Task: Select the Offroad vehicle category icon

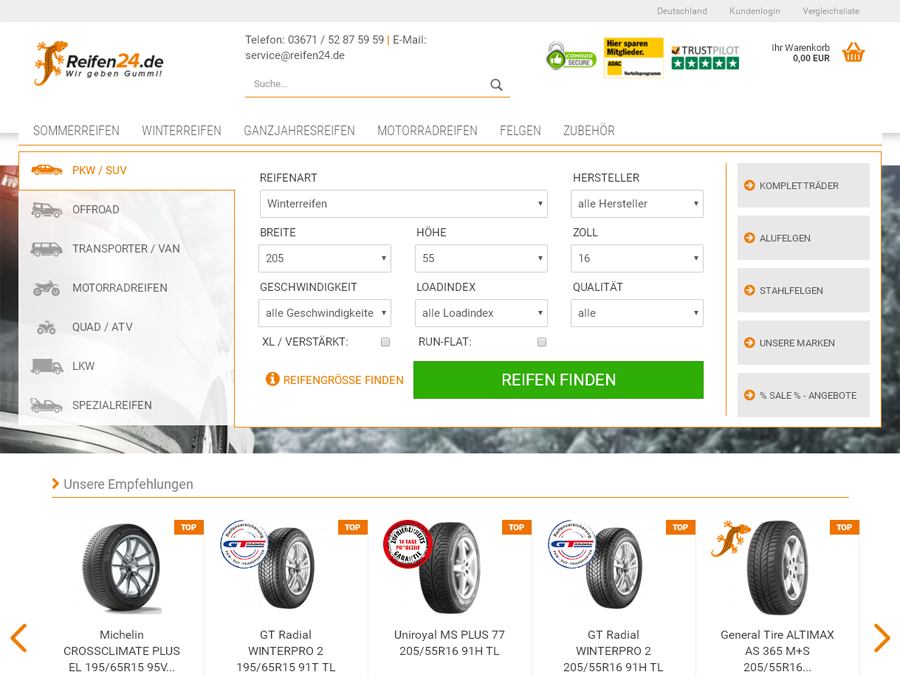Action: [46, 210]
